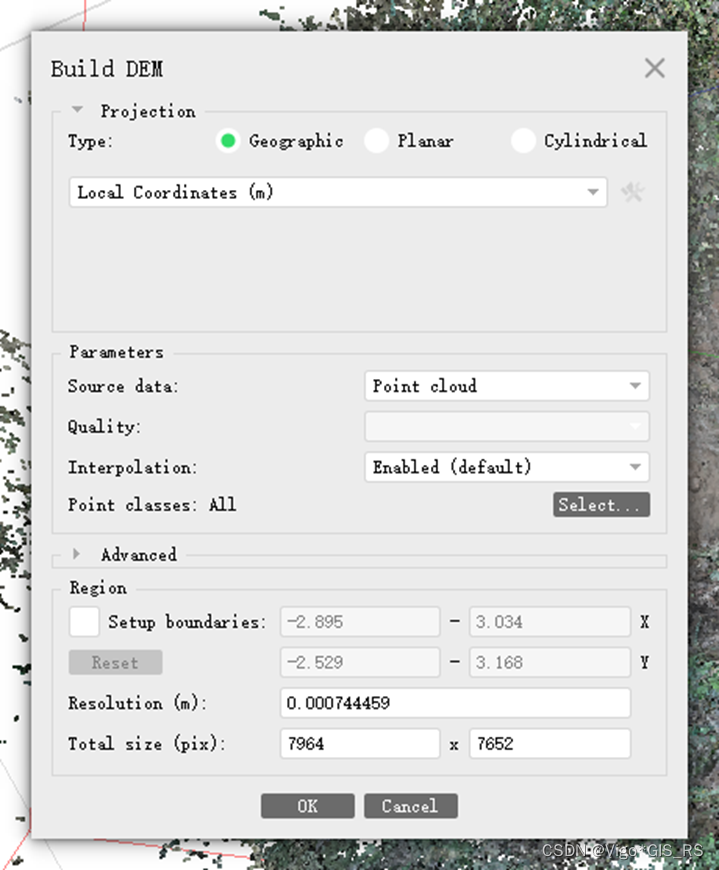Click the 'Total size (pix):' label
Viewport: 719px width, 870px height.
coord(146,743)
